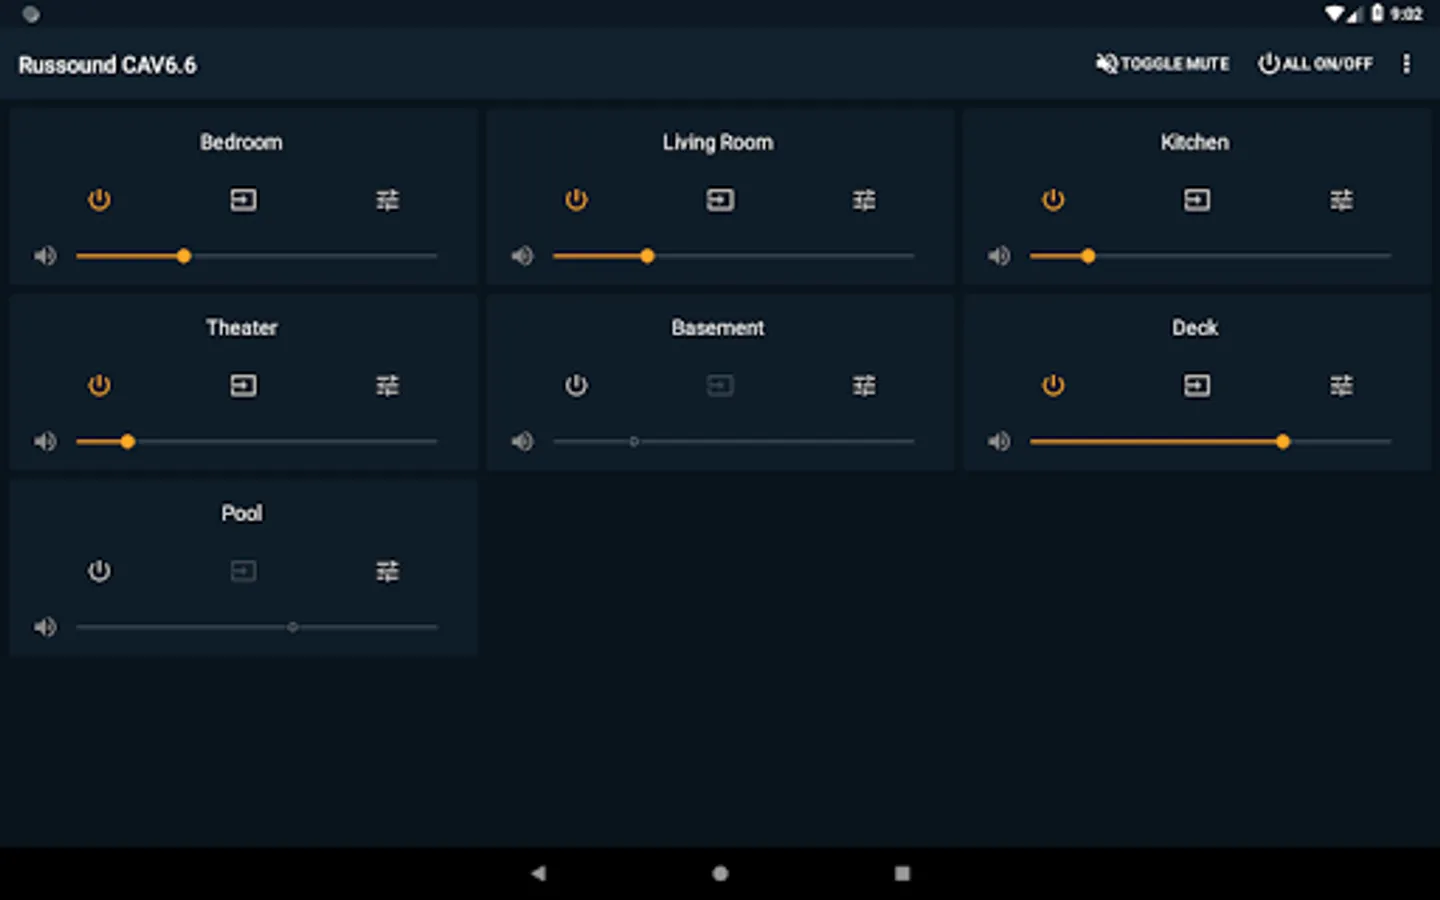This screenshot has height=900, width=1440.
Task: Open Theater equalizer settings
Action: 387,385
